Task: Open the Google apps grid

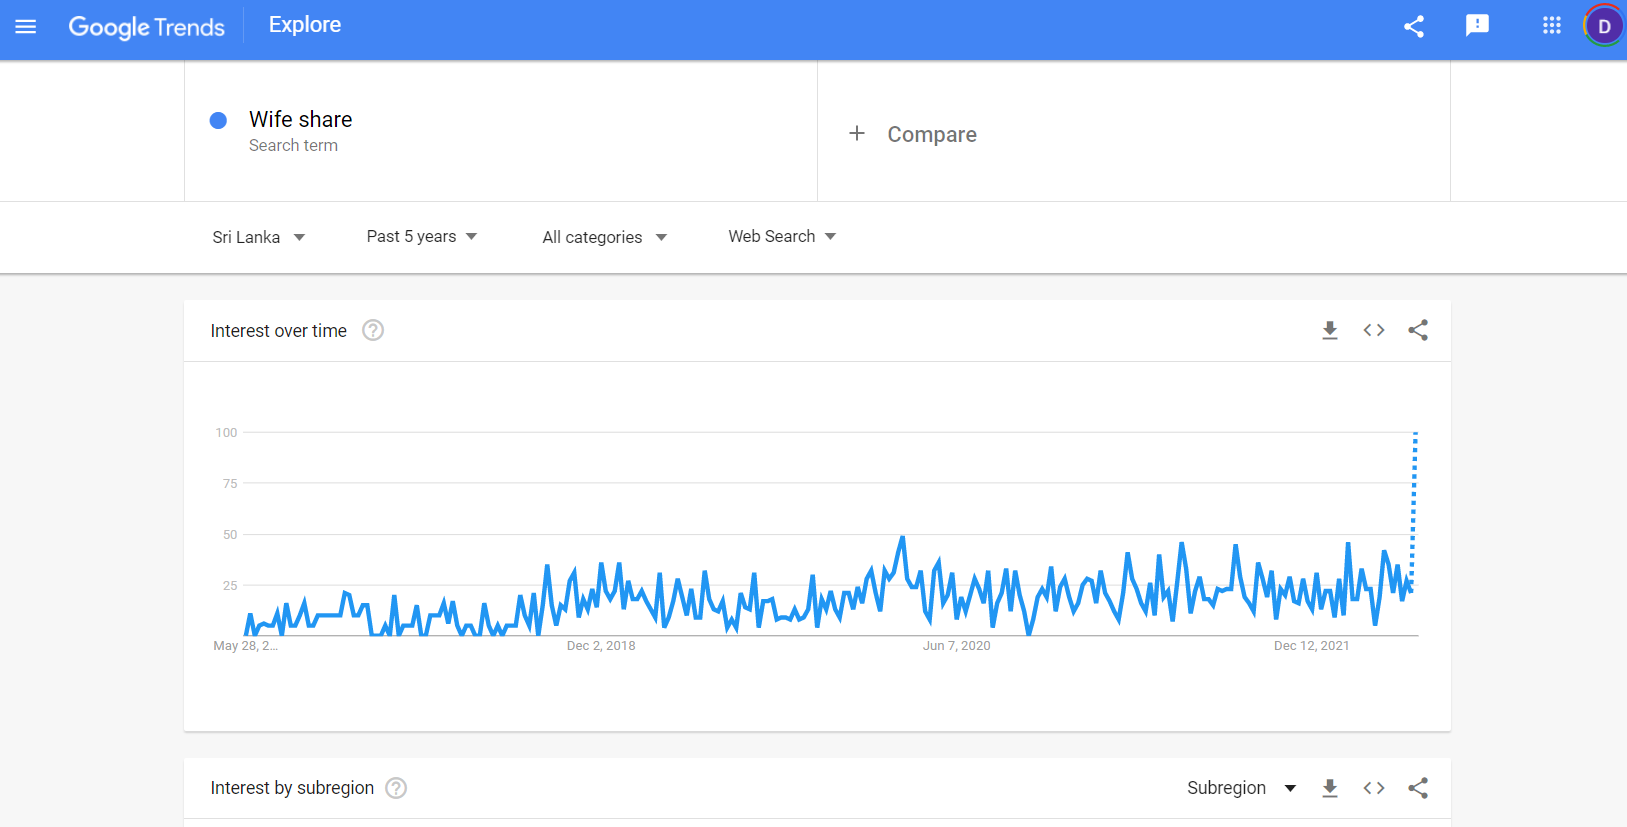Action: tap(1552, 26)
